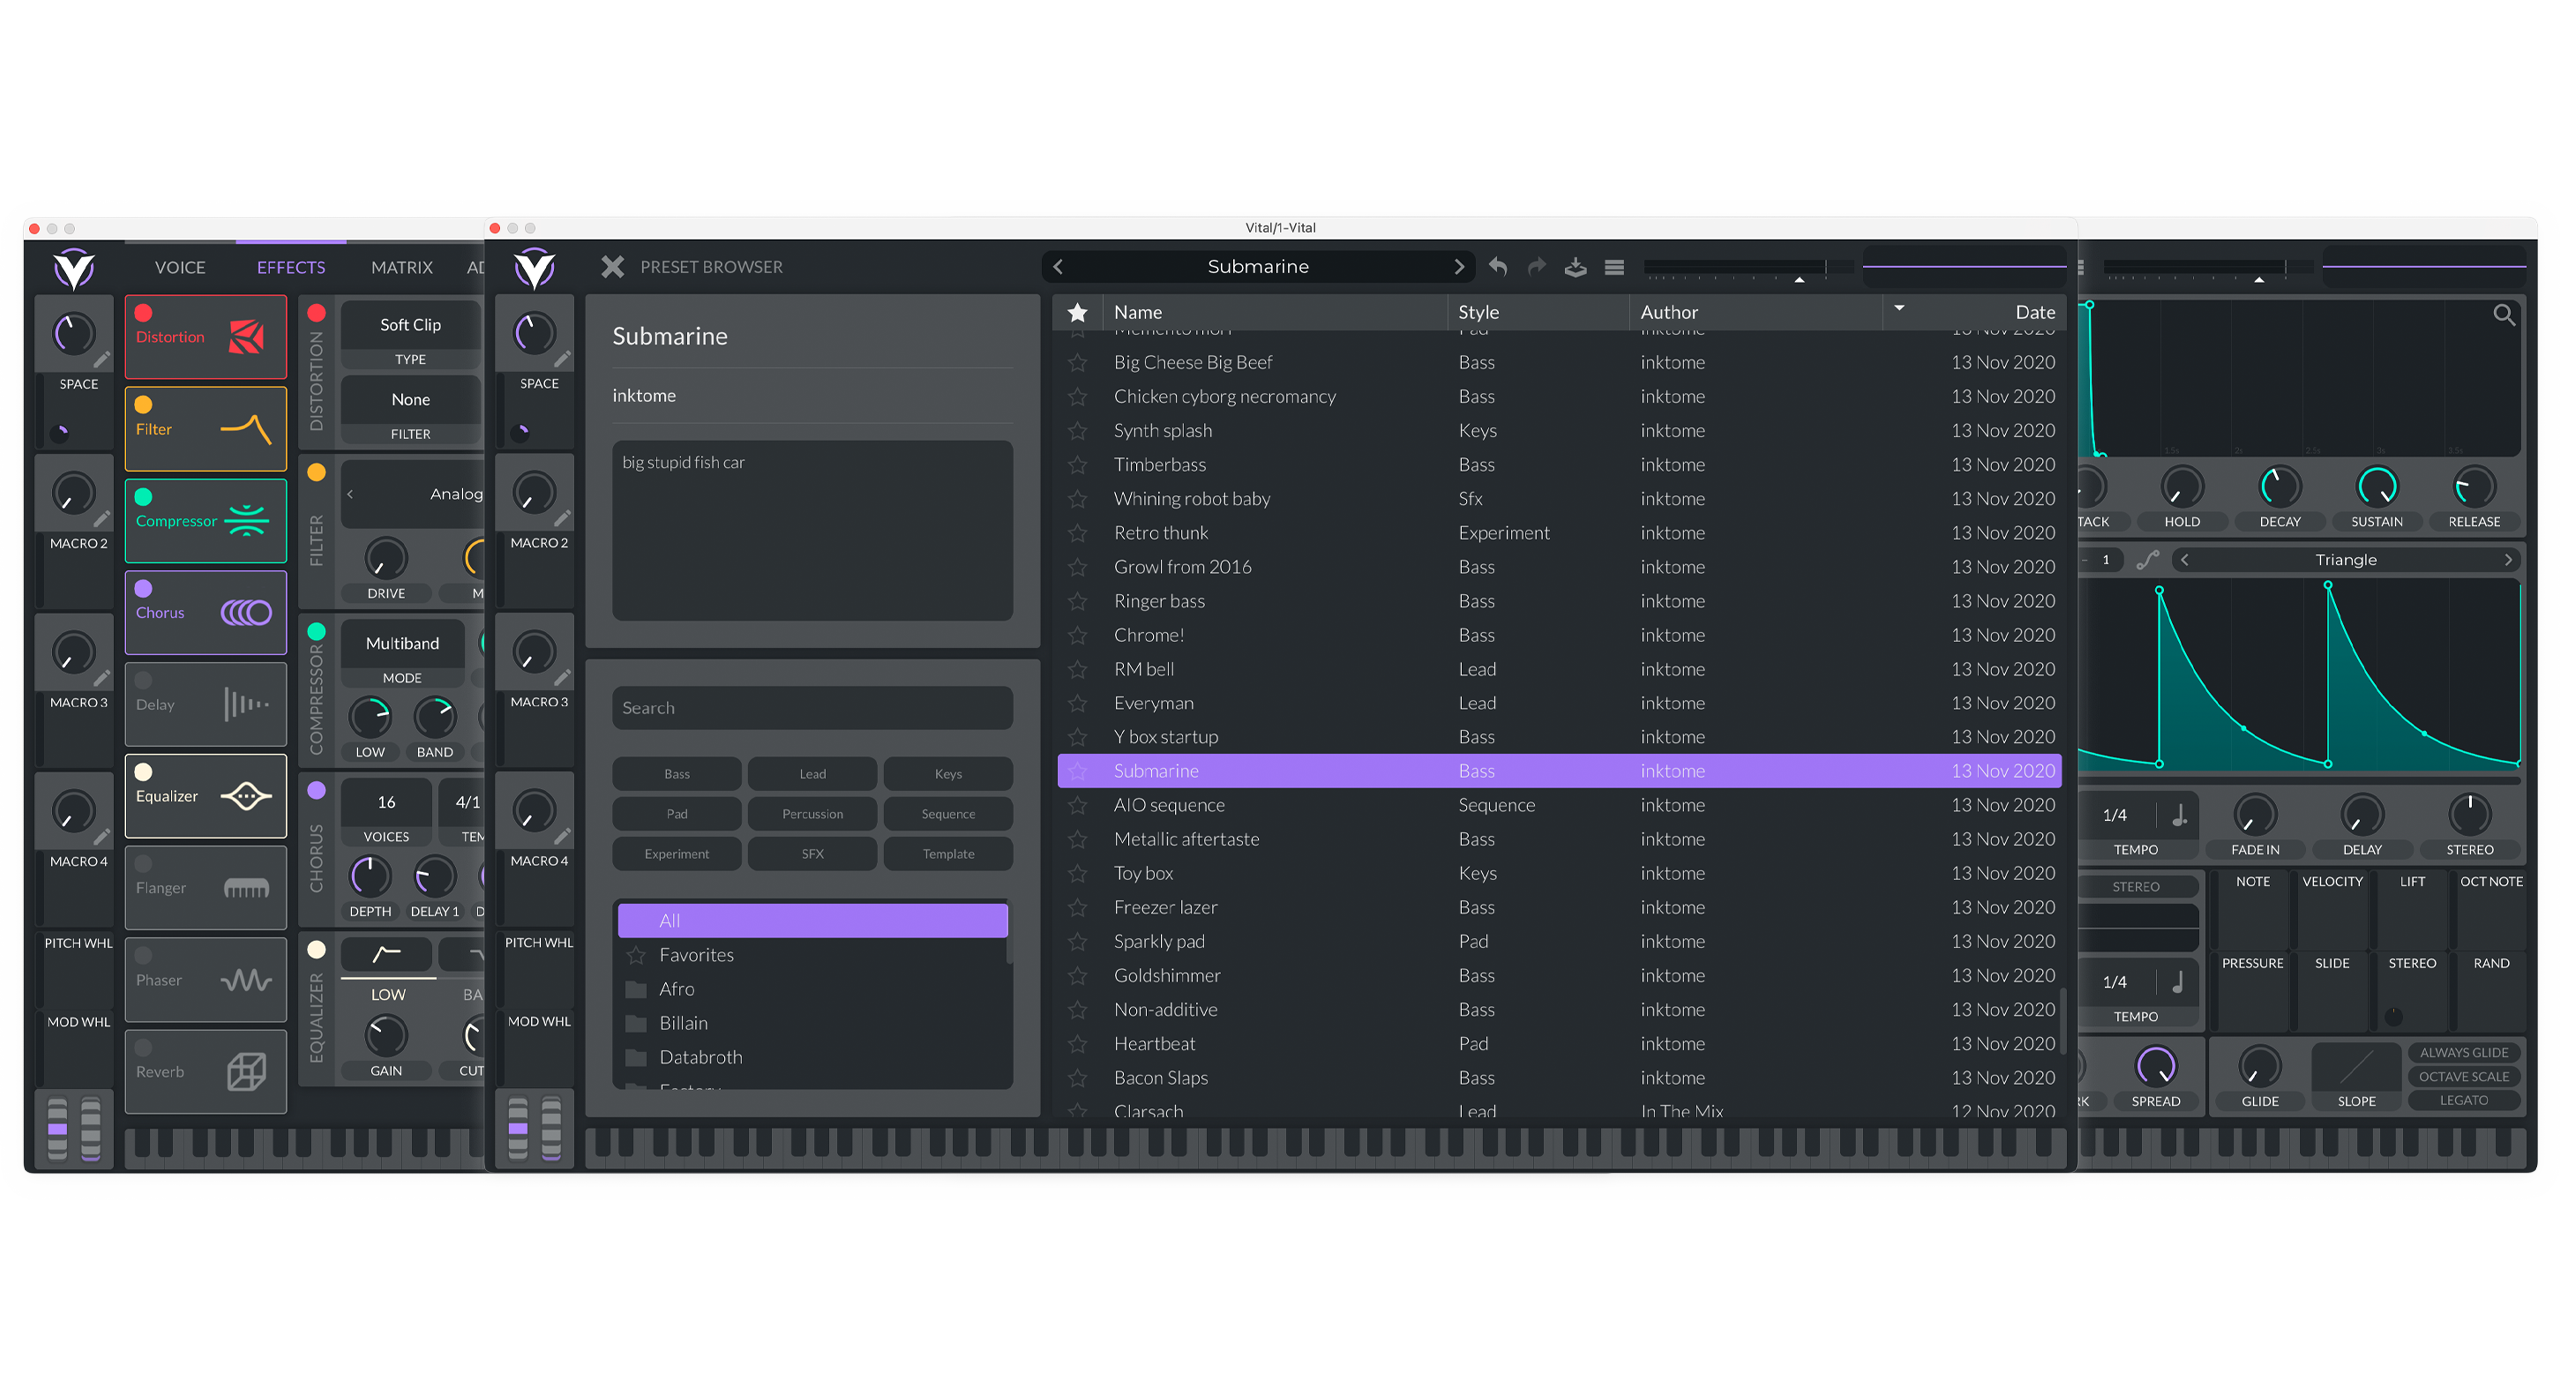Viewport: 2560px width, 1400px height.
Task: Click the Date column sort arrow
Action: tap(1898, 309)
